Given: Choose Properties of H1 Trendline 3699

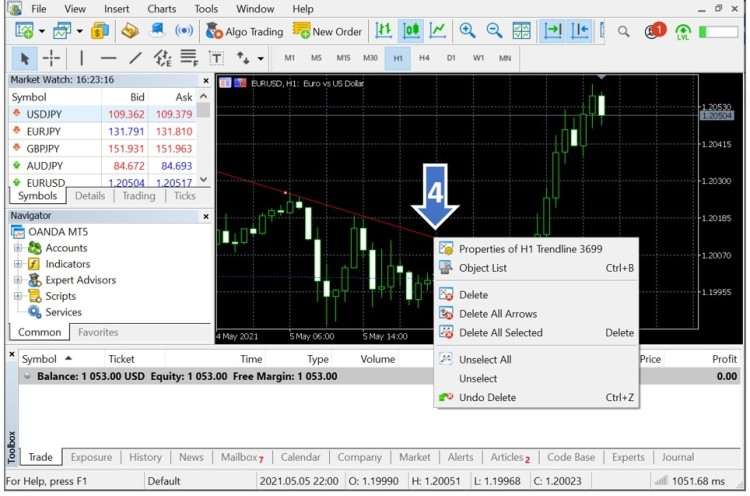Looking at the screenshot, I should [530, 249].
